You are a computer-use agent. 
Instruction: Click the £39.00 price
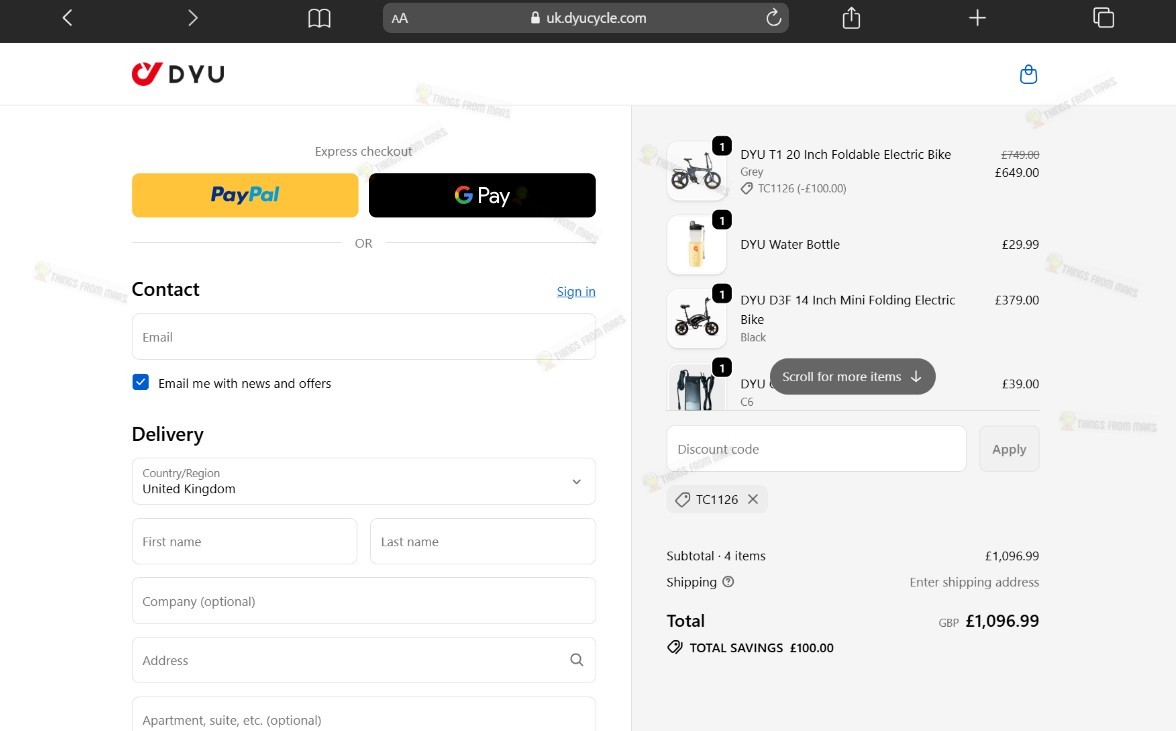[x=1020, y=384]
